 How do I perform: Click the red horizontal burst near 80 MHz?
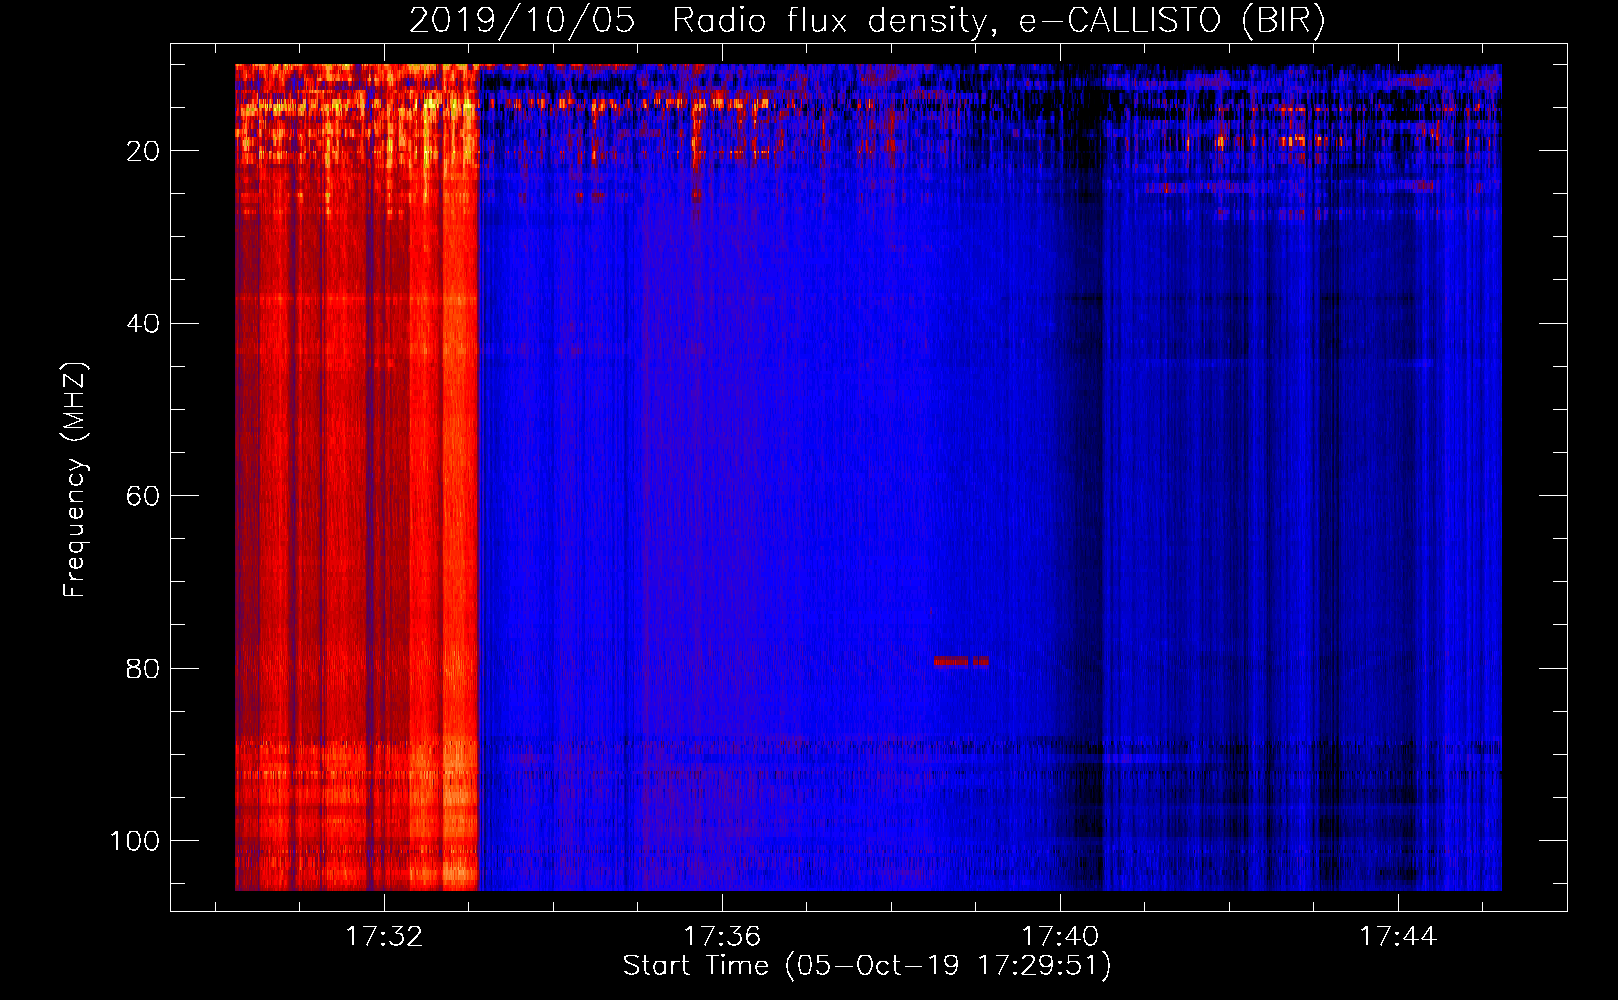pyautogui.click(x=961, y=661)
